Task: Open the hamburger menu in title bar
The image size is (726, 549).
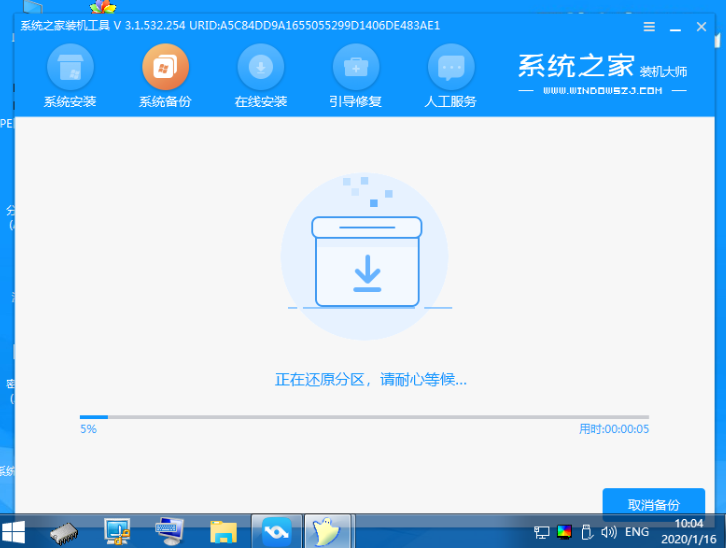Action: pyautogui.click(x=649, y=27)
